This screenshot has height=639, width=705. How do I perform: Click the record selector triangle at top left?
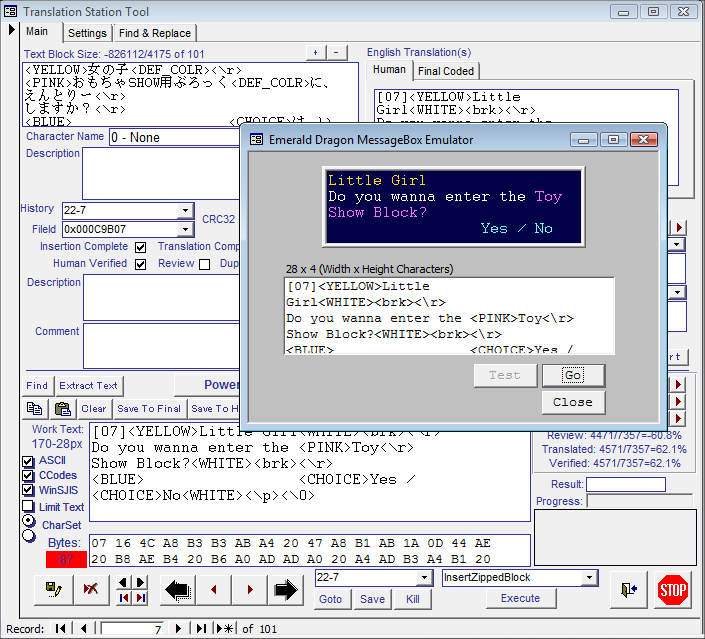pos(11,30)
